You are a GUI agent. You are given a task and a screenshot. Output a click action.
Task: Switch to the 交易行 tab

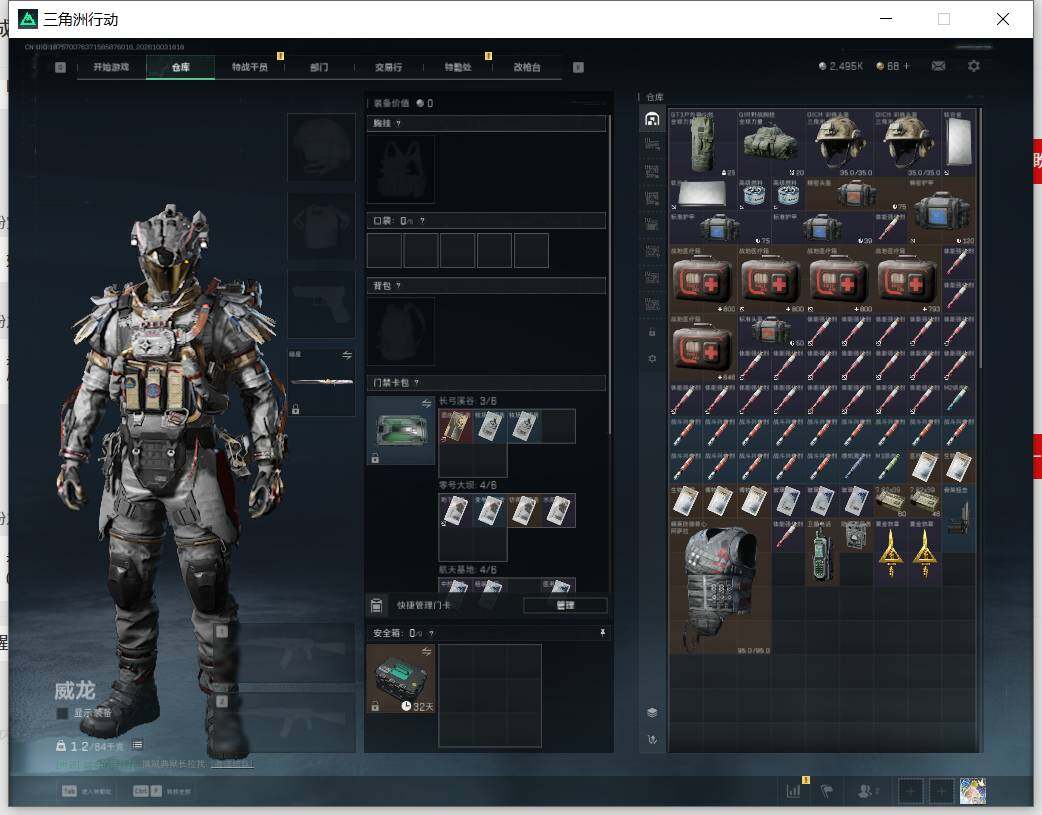(x=388, y=67)
